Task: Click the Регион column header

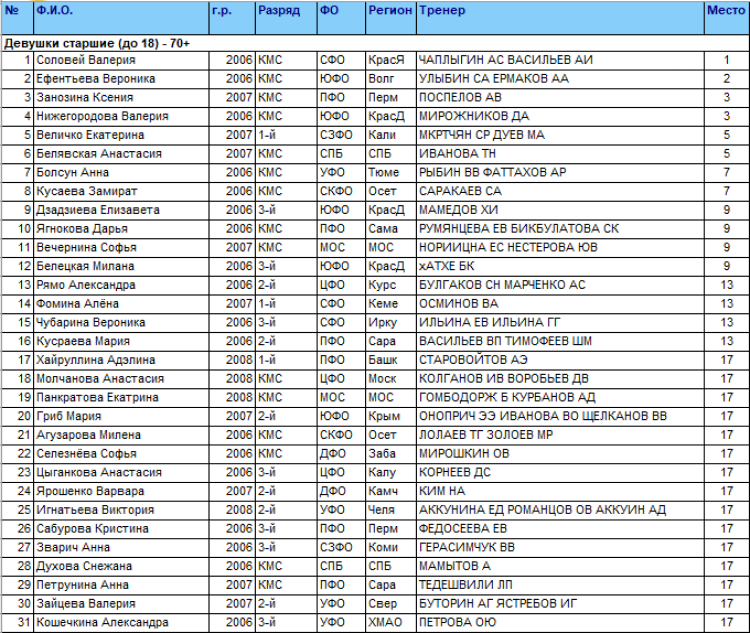Action: pyautogui.click(x=389, y=10)
